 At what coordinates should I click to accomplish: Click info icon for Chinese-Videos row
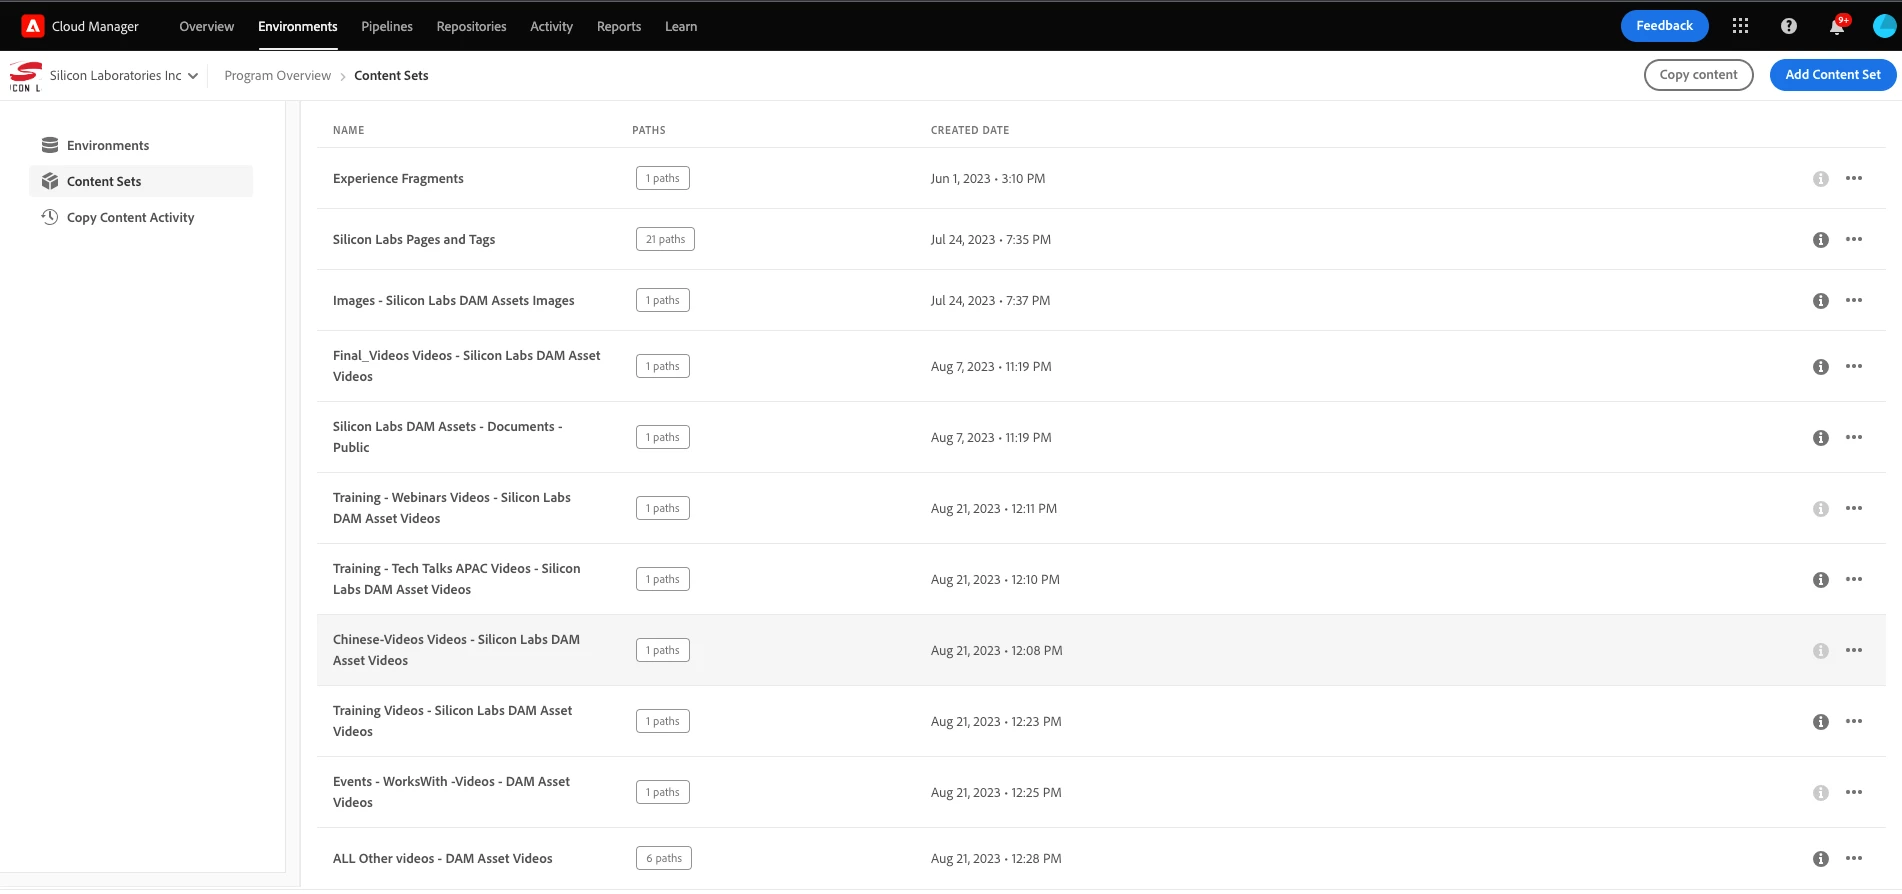[1821, 651]
